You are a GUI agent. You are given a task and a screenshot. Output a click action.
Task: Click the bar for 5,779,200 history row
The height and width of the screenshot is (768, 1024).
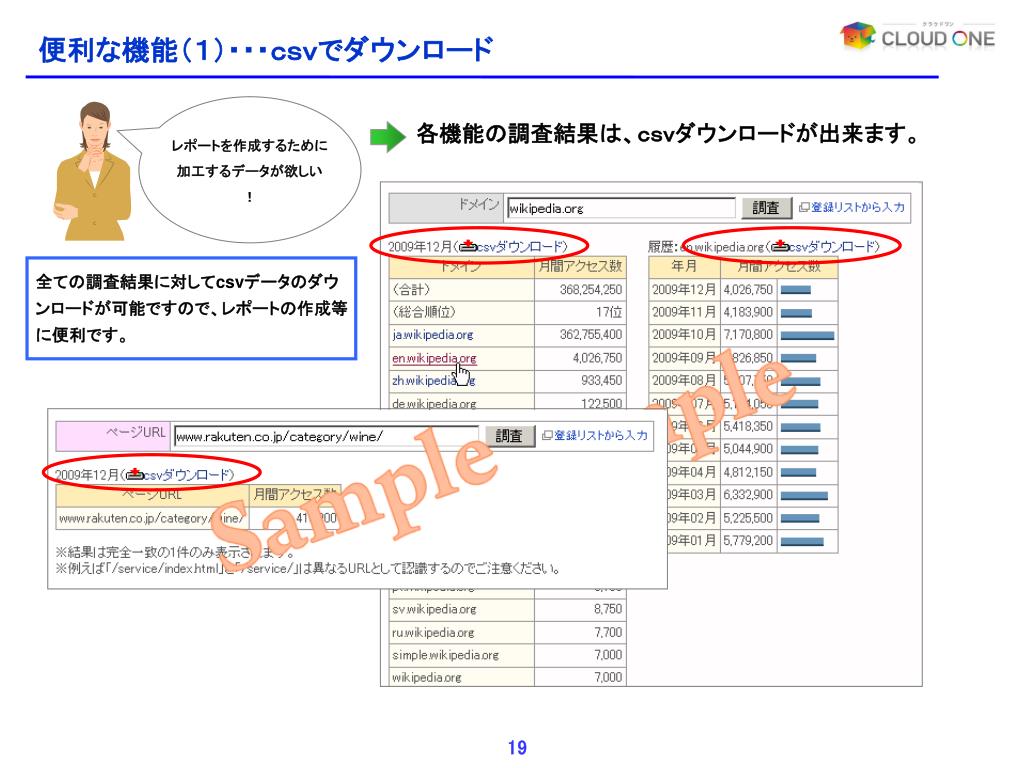click(802, 541)
